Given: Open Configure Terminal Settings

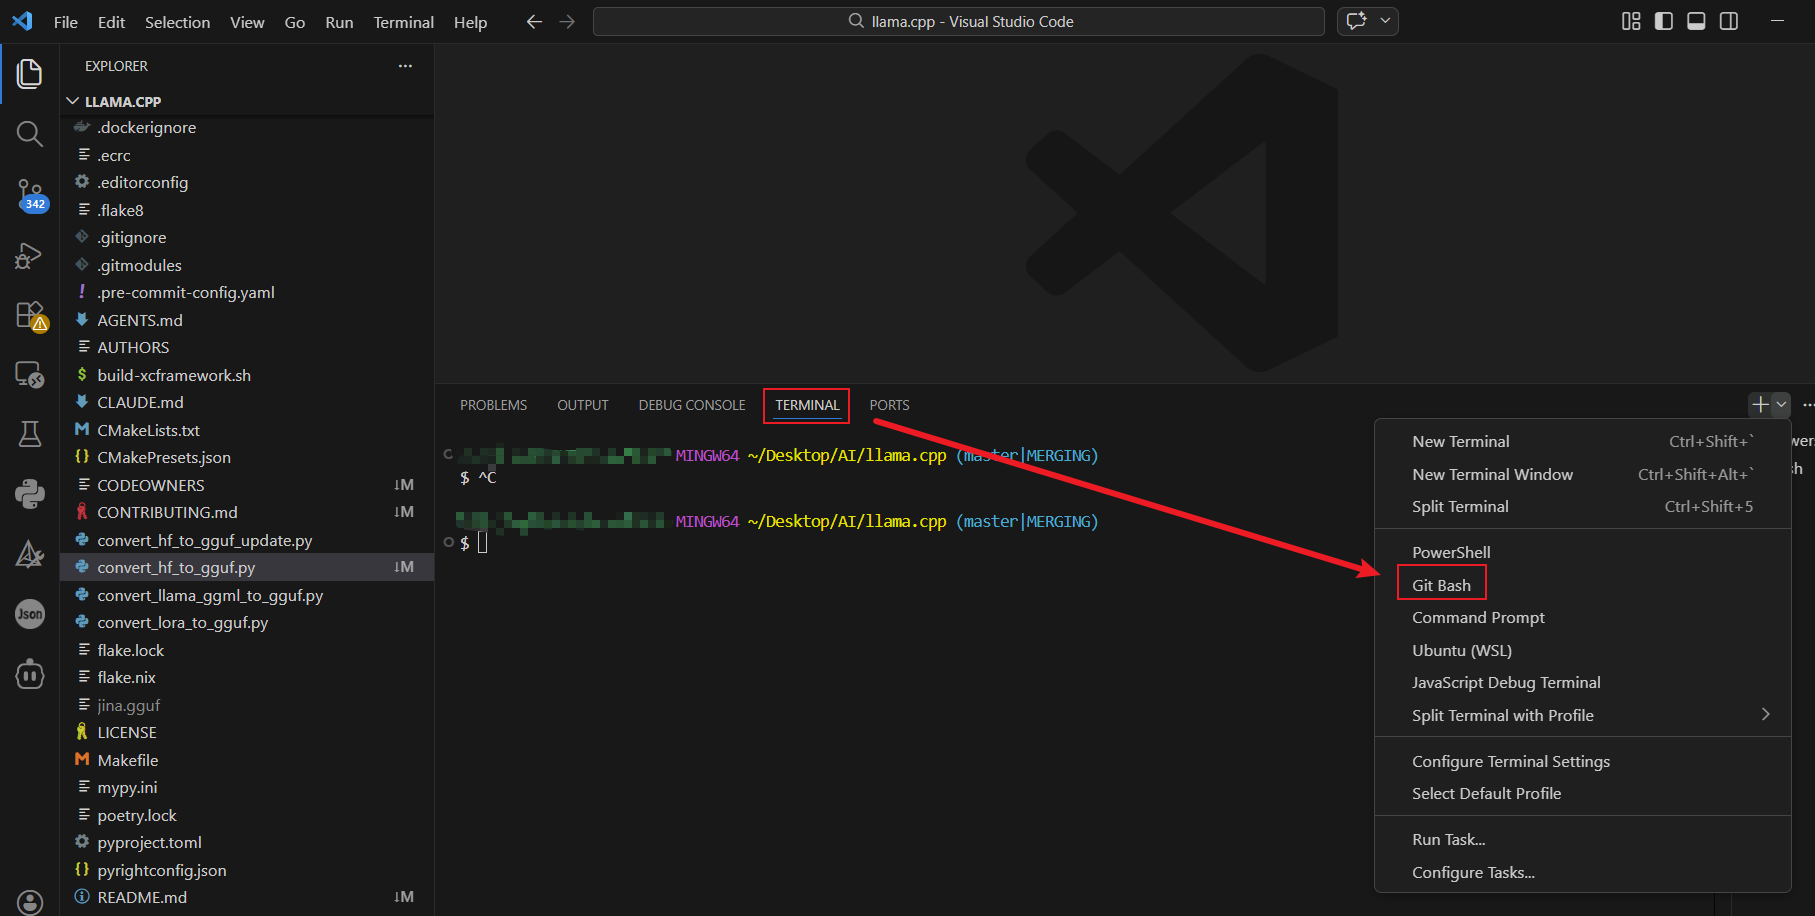Looking at the screenshot, I should 1582,762.
